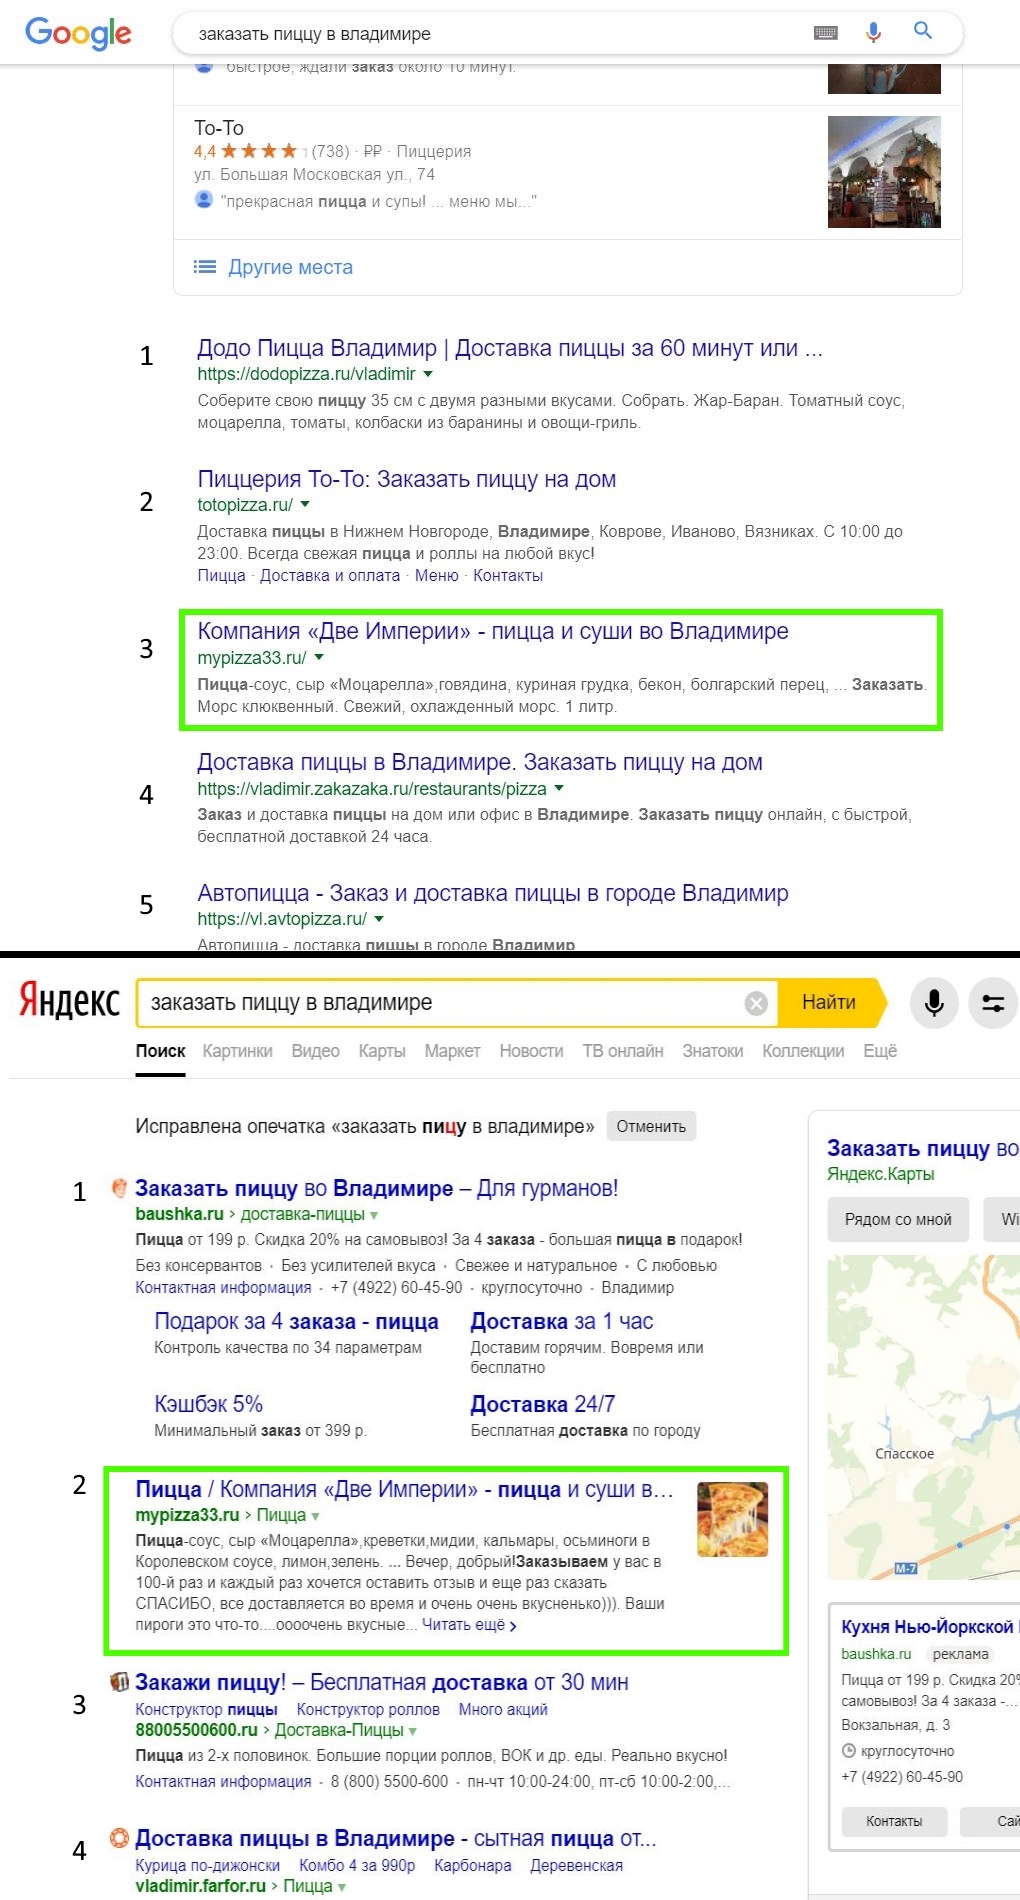Open Закажи пиццу result title
This screenshot has height=1900, width=1020.
[382, 1682]
